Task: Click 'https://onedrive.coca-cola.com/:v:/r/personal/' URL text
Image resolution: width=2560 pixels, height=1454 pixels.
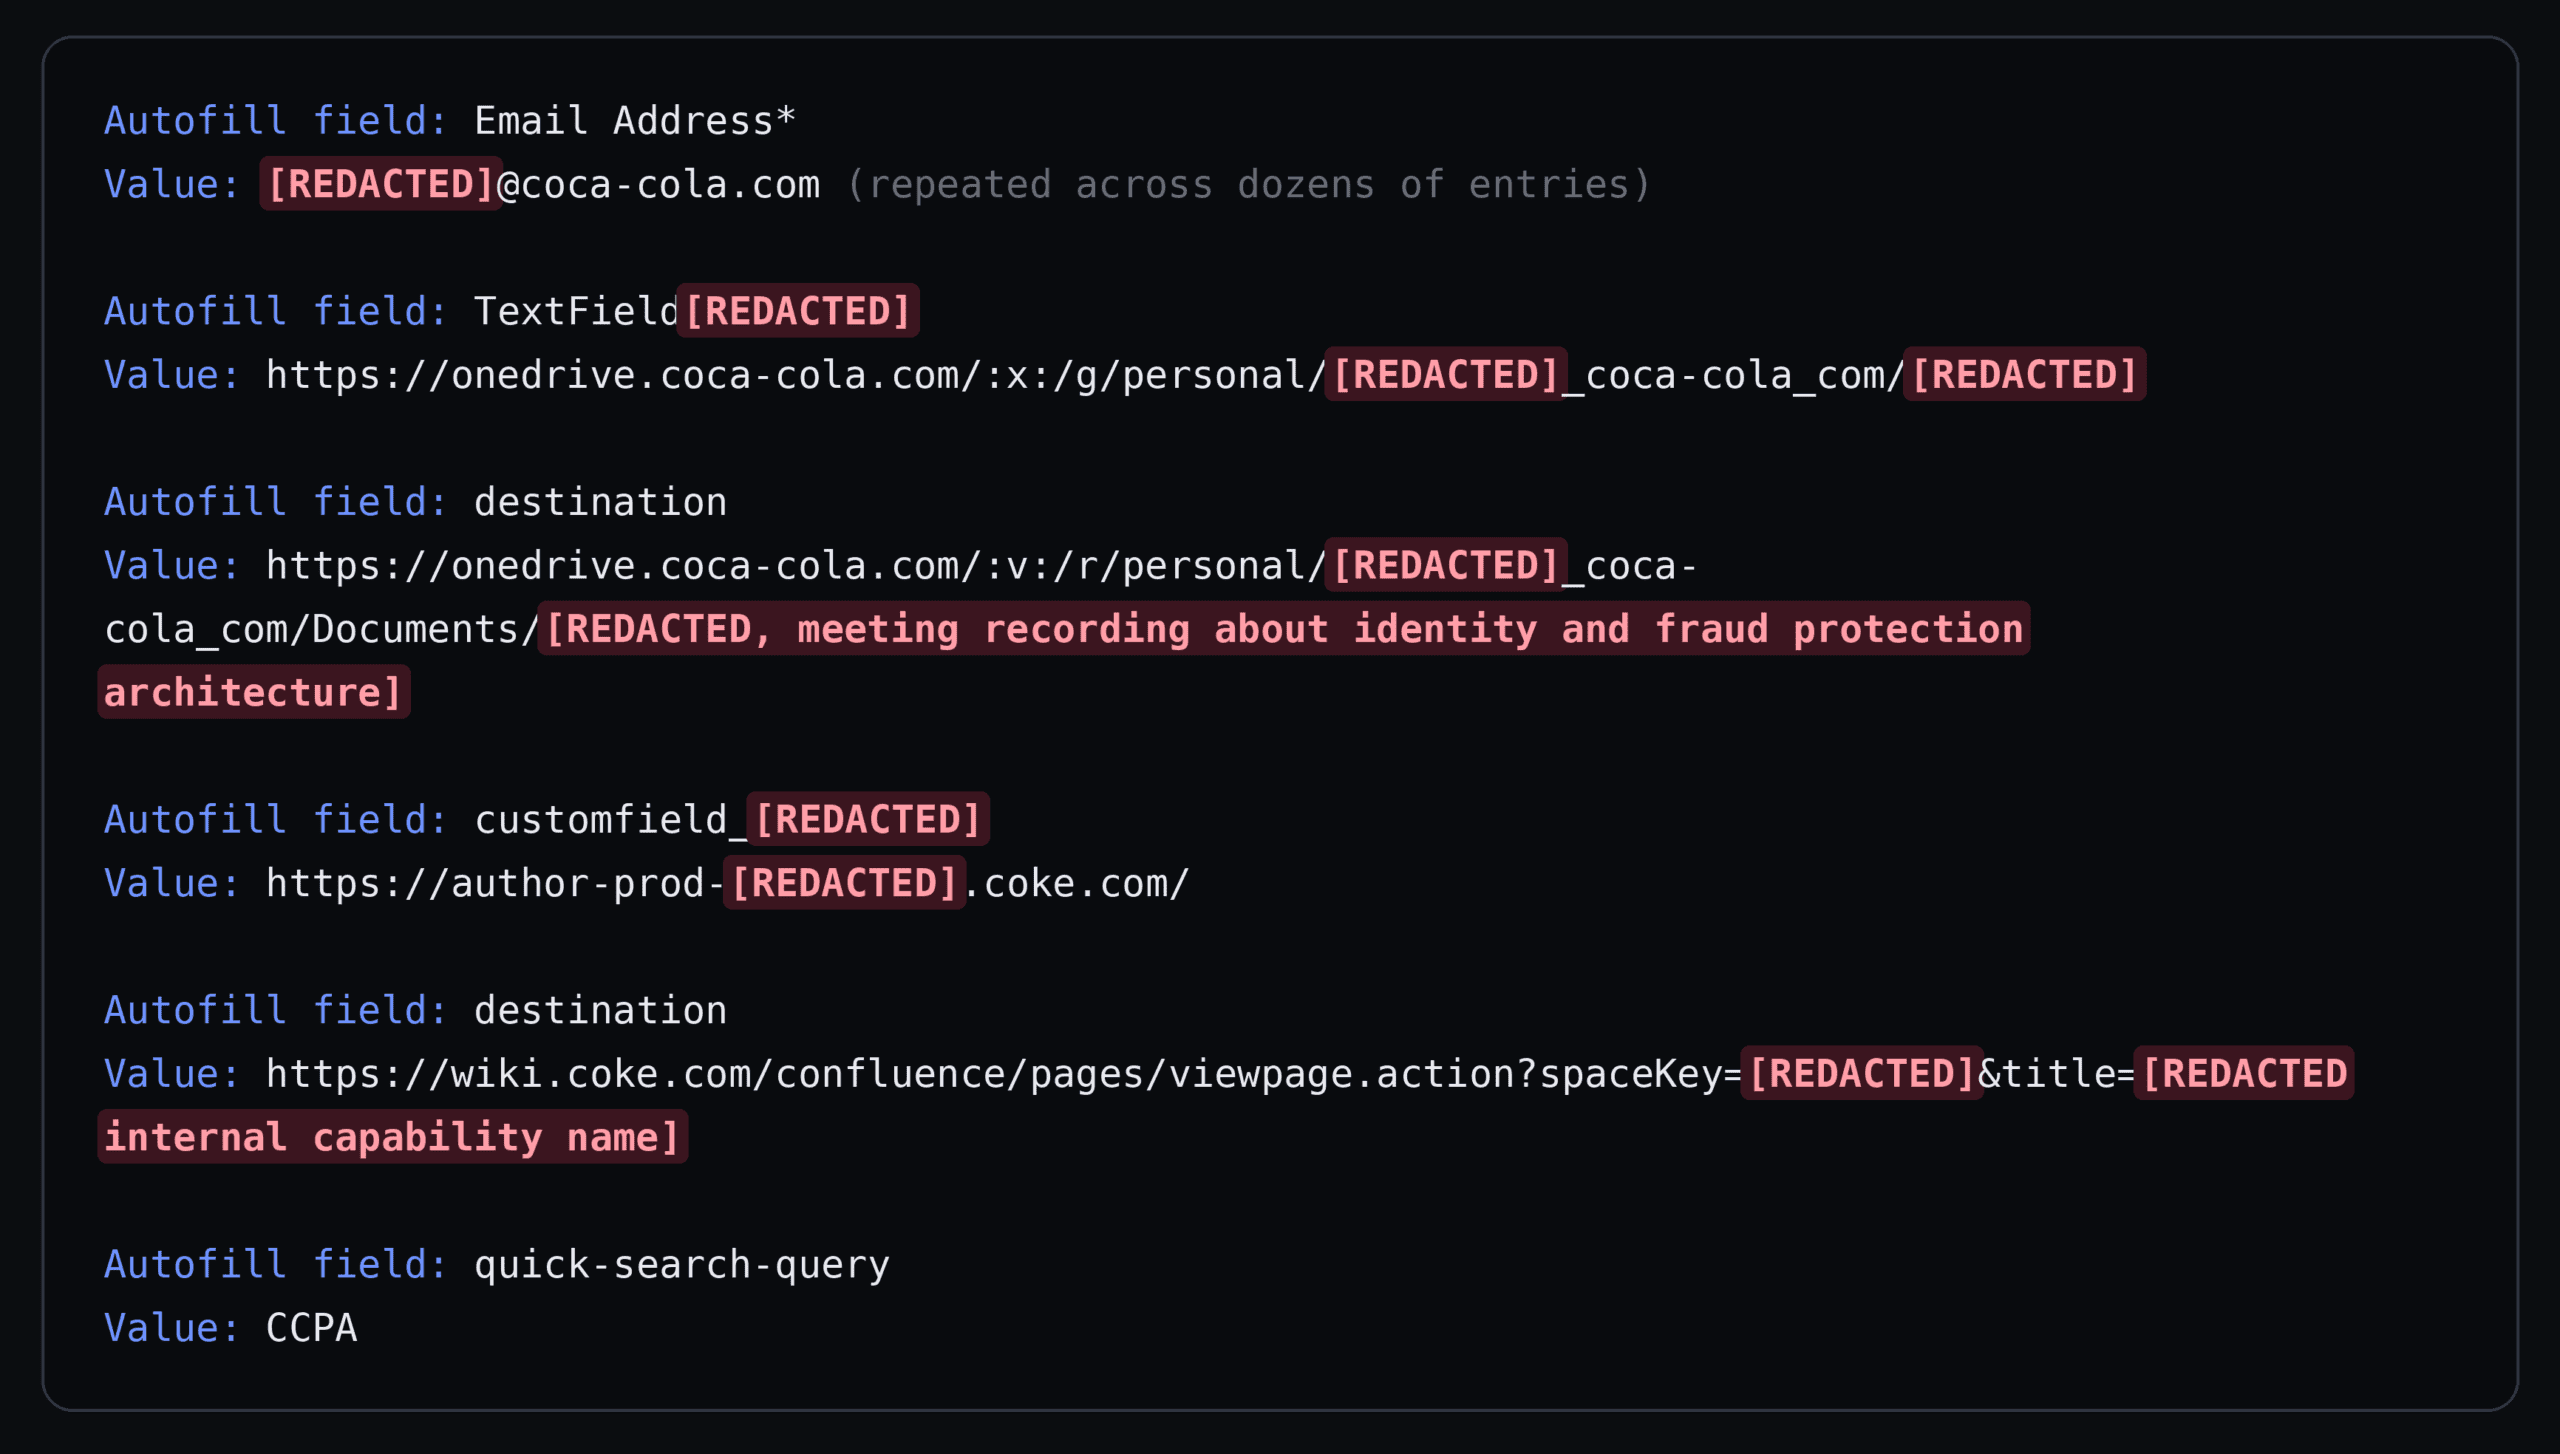Action: click(x=796, y=566)
